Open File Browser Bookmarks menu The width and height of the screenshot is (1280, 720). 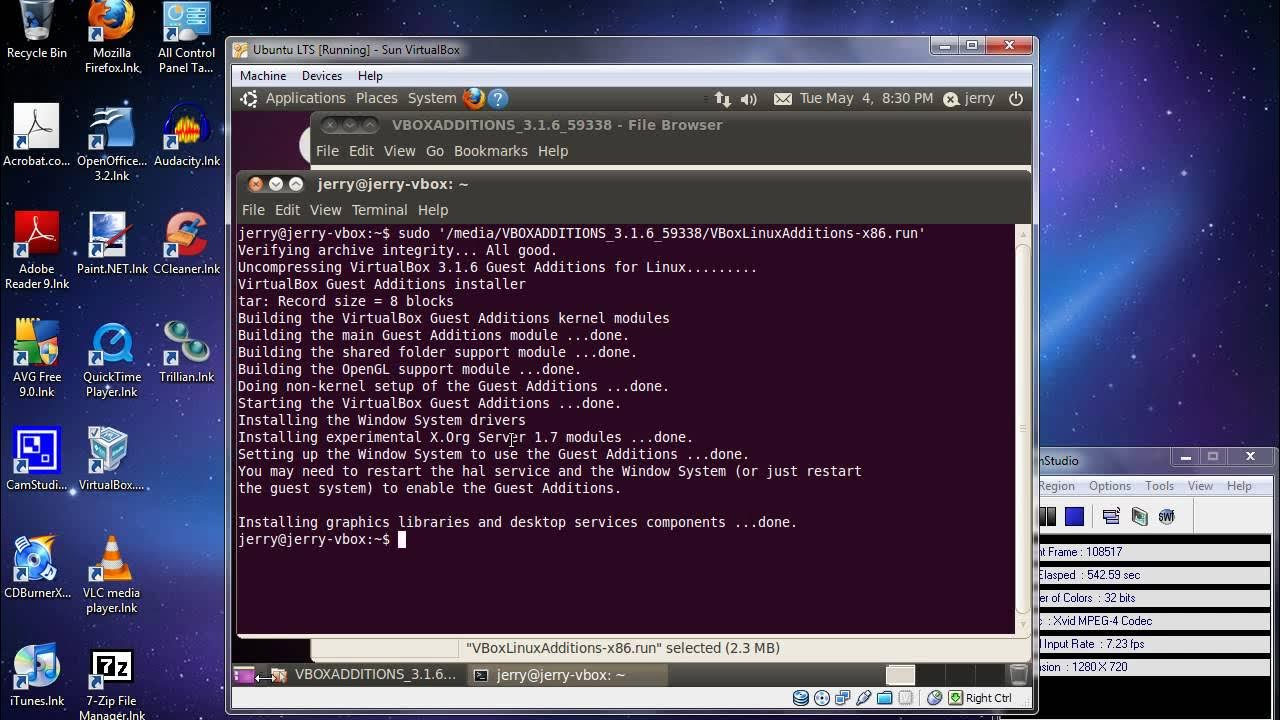(490, 151)
